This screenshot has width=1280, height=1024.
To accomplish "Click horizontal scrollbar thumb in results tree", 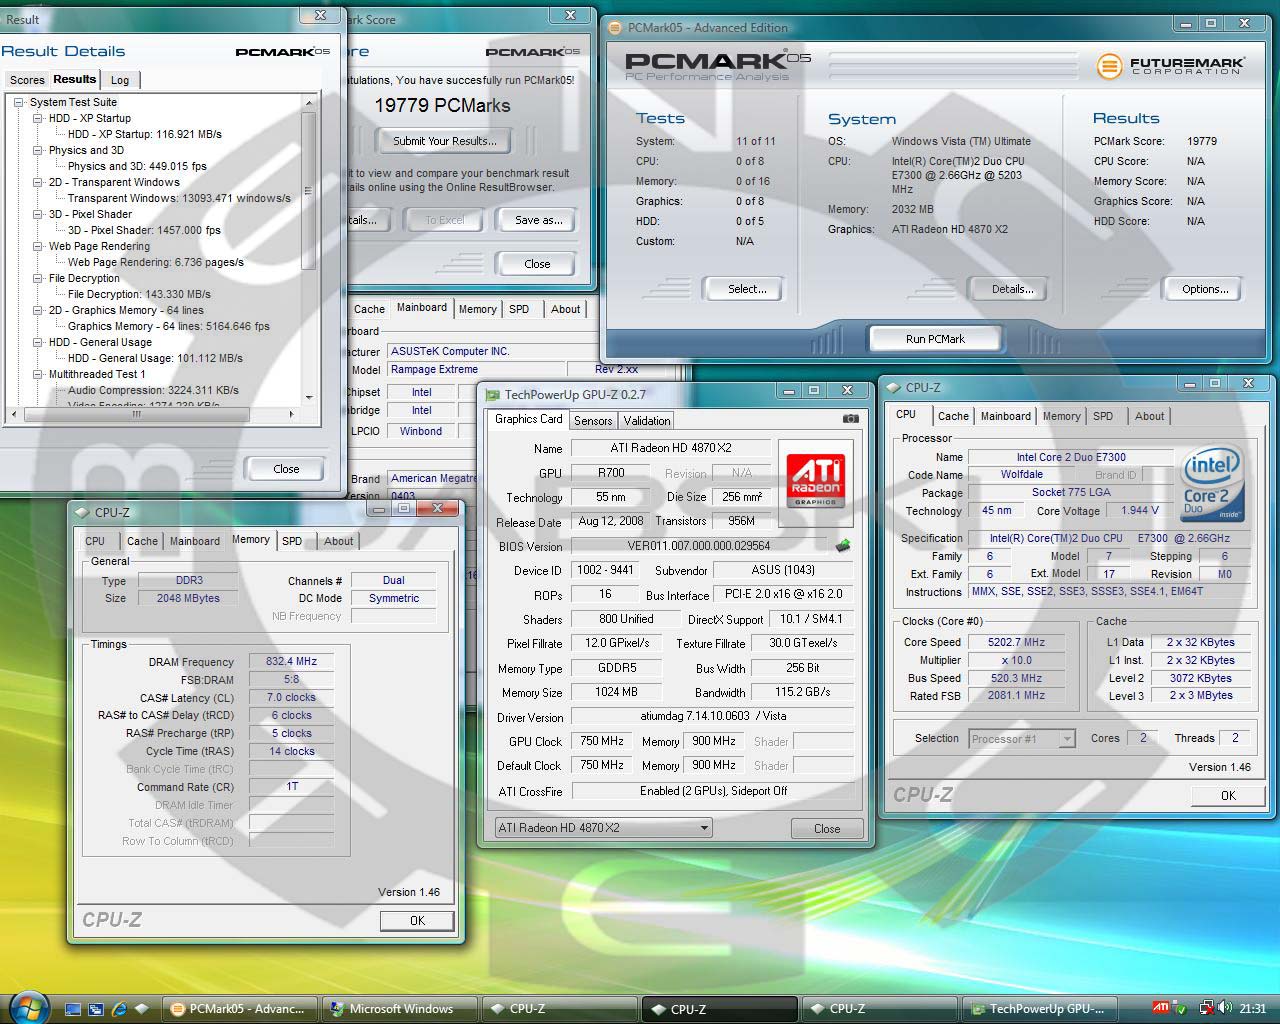I will point(137,414).
